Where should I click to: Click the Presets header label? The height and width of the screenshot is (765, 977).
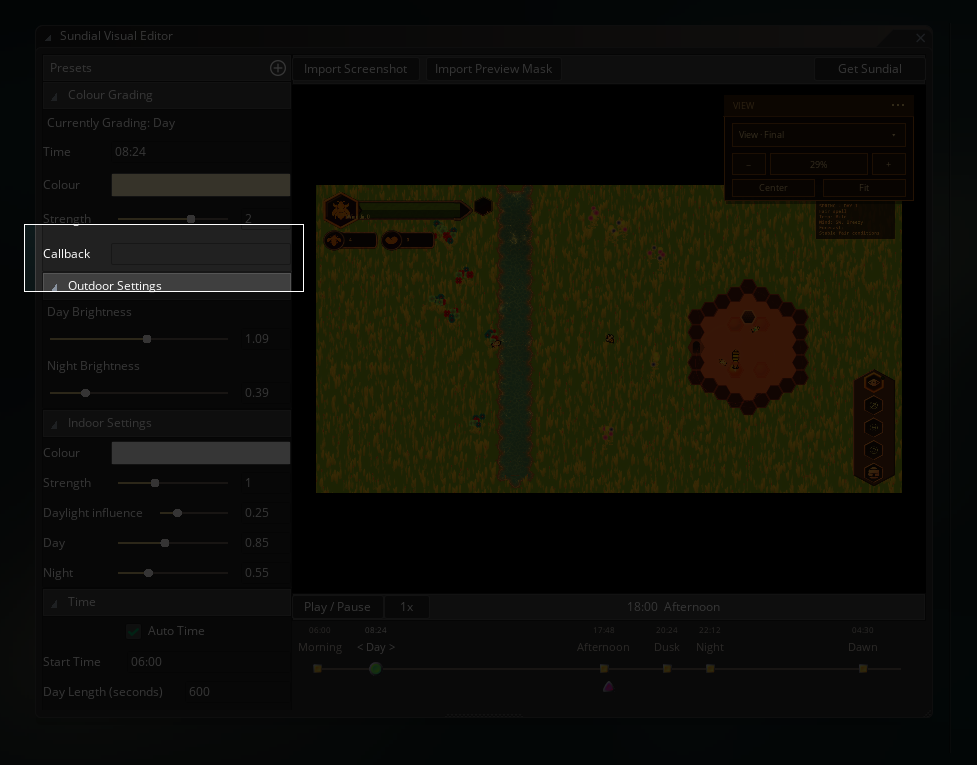pyautogui.click(x=70, y=68)
